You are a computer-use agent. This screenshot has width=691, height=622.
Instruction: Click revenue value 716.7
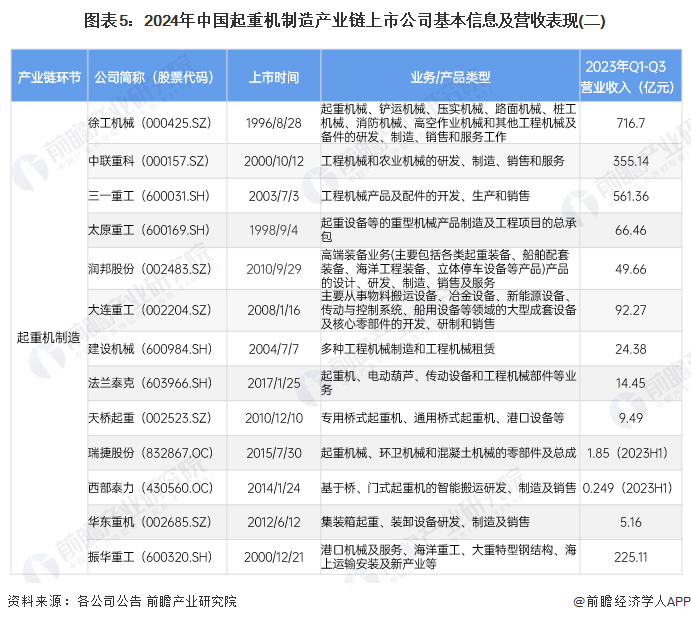[631, 123]
